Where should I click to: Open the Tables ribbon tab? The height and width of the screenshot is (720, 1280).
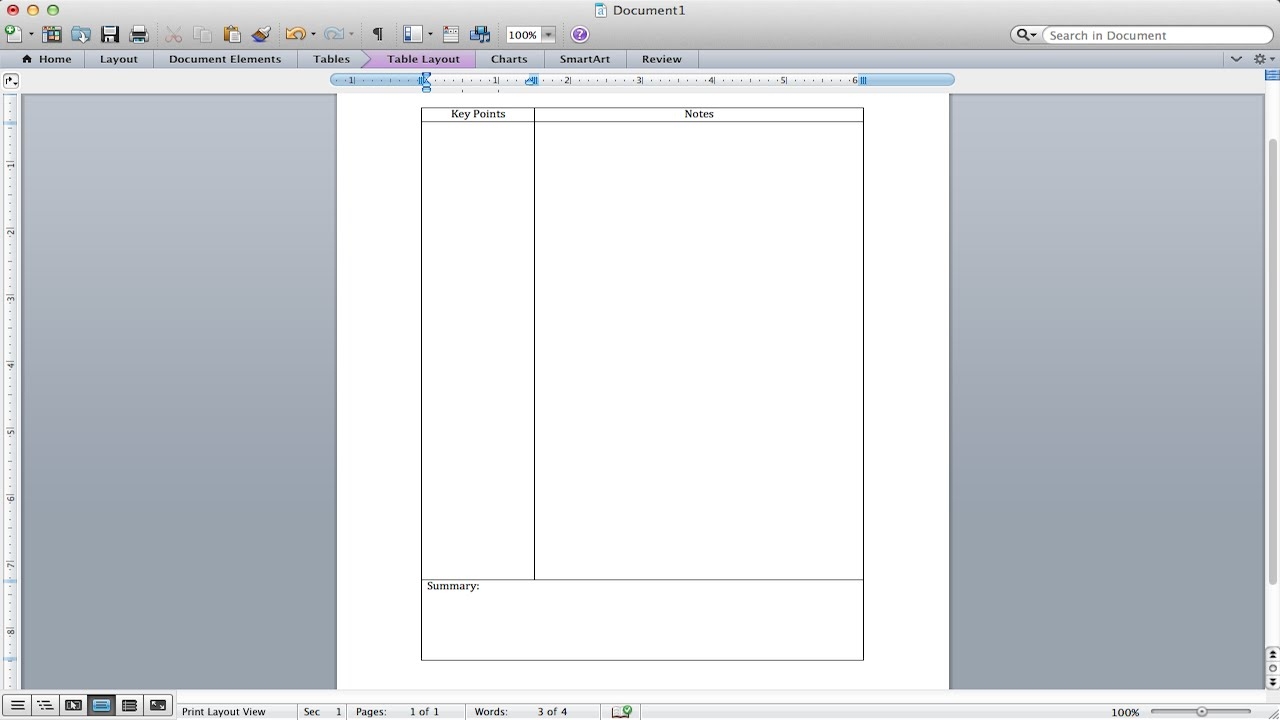331,59
